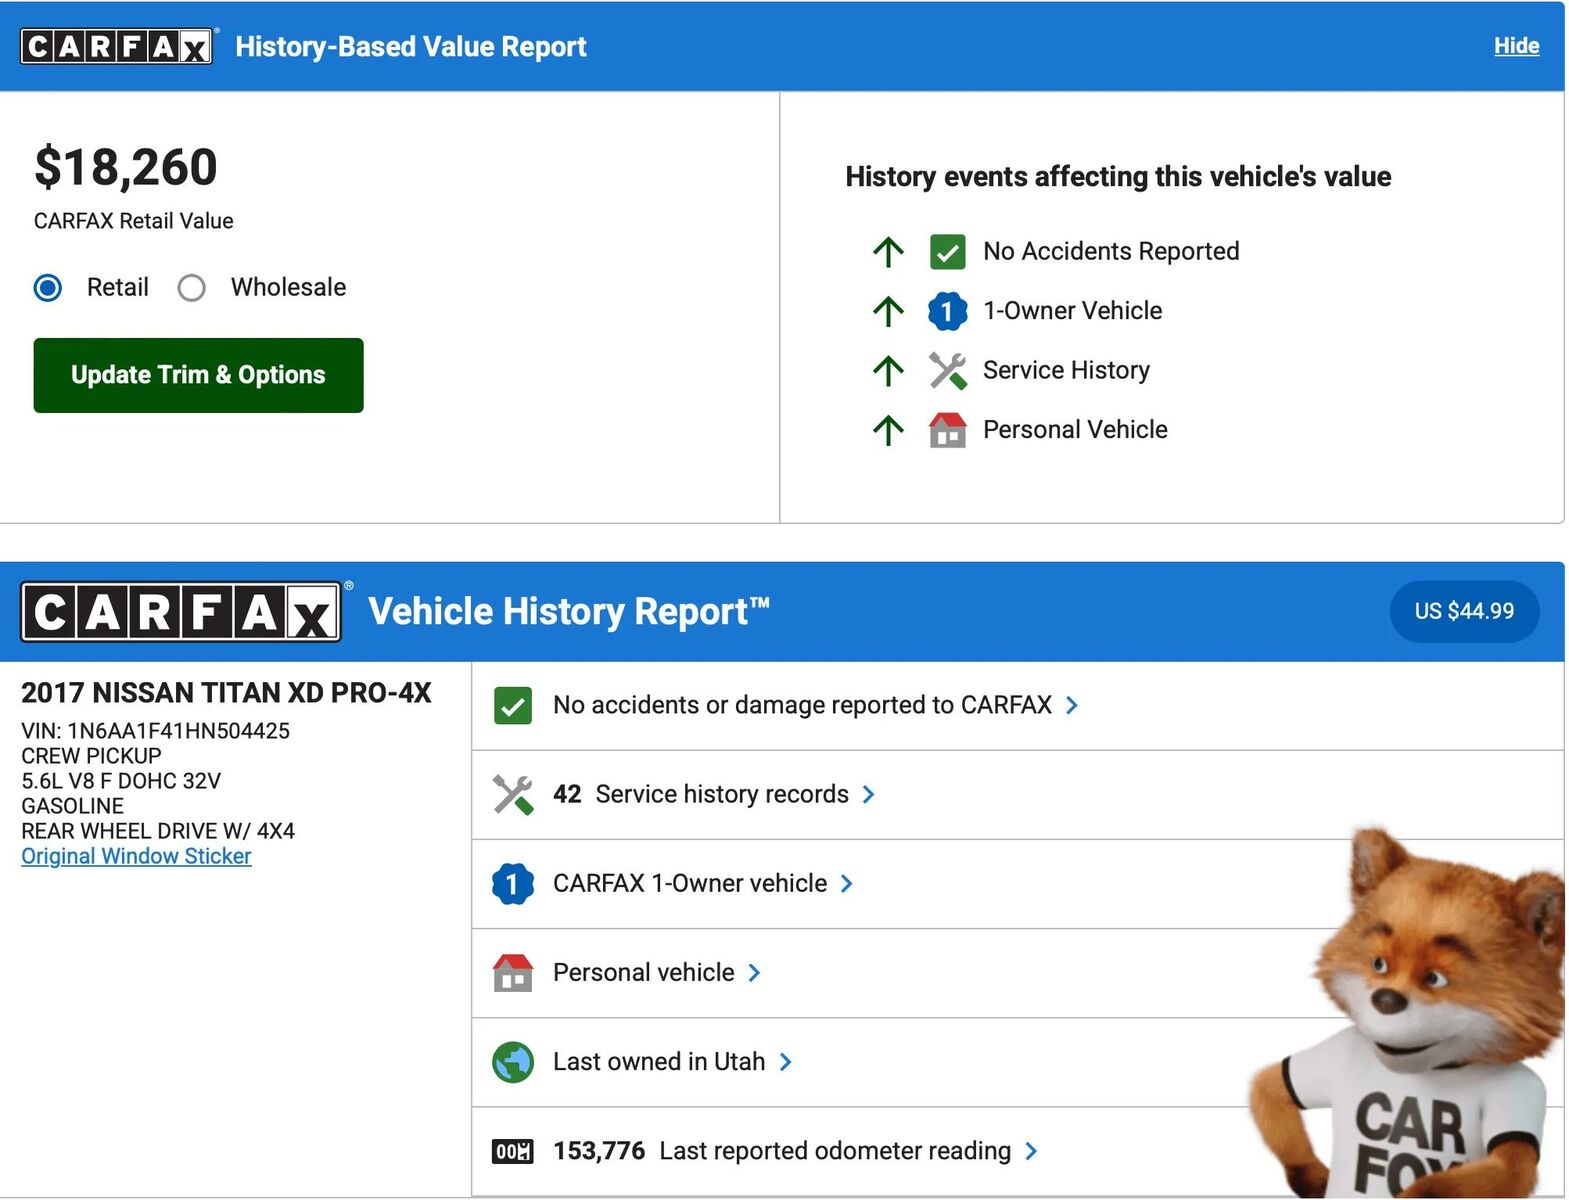Image resolution: width=1569 pixels, height=1200 pixels.
Task: Open the Original Window Sticker link
Action: [136, 857]
